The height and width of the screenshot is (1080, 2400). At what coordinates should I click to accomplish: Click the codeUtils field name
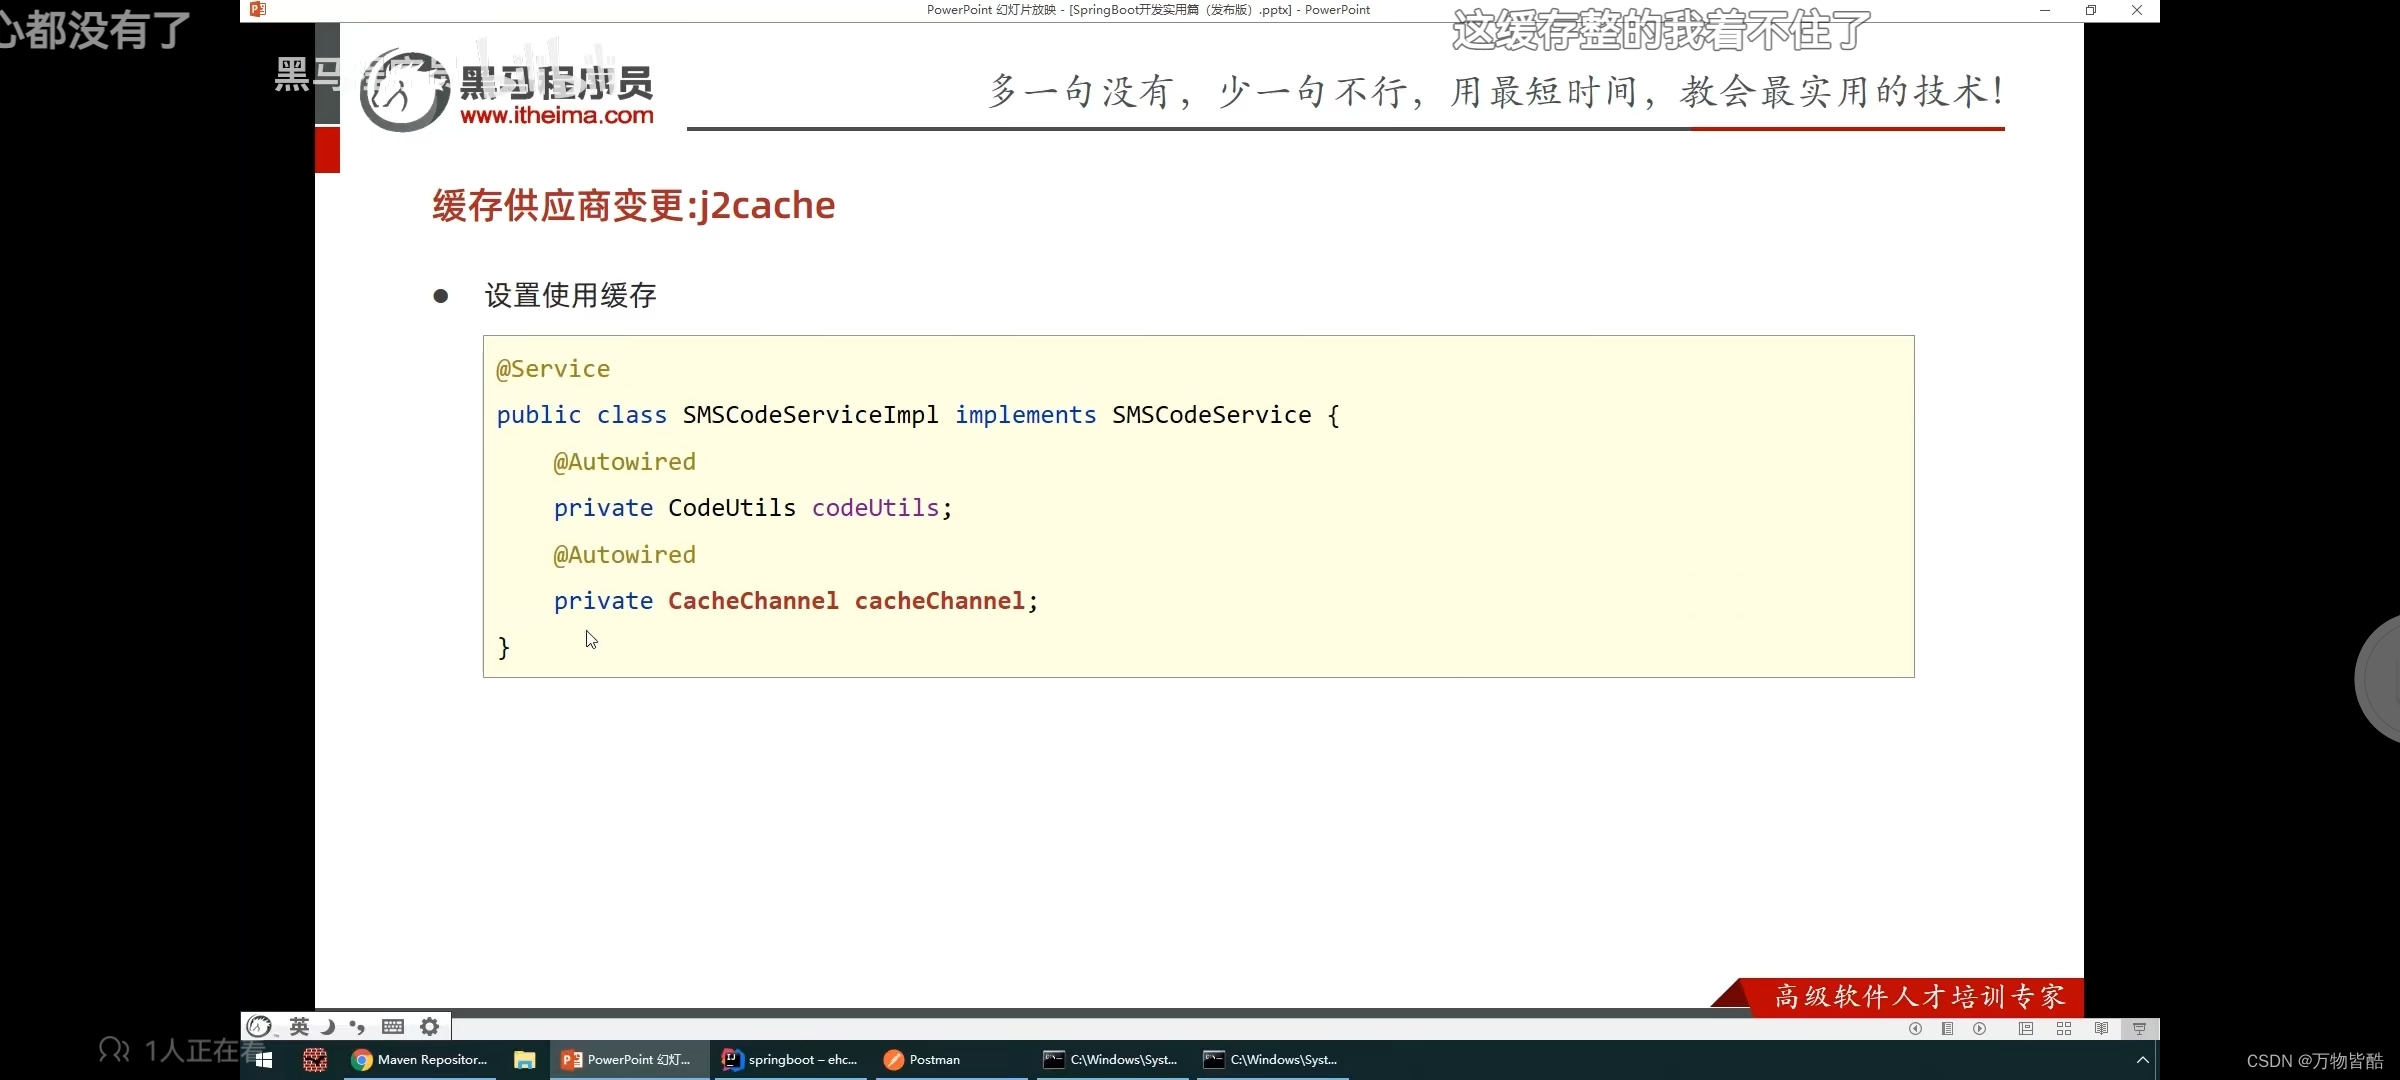click(875, 508)
